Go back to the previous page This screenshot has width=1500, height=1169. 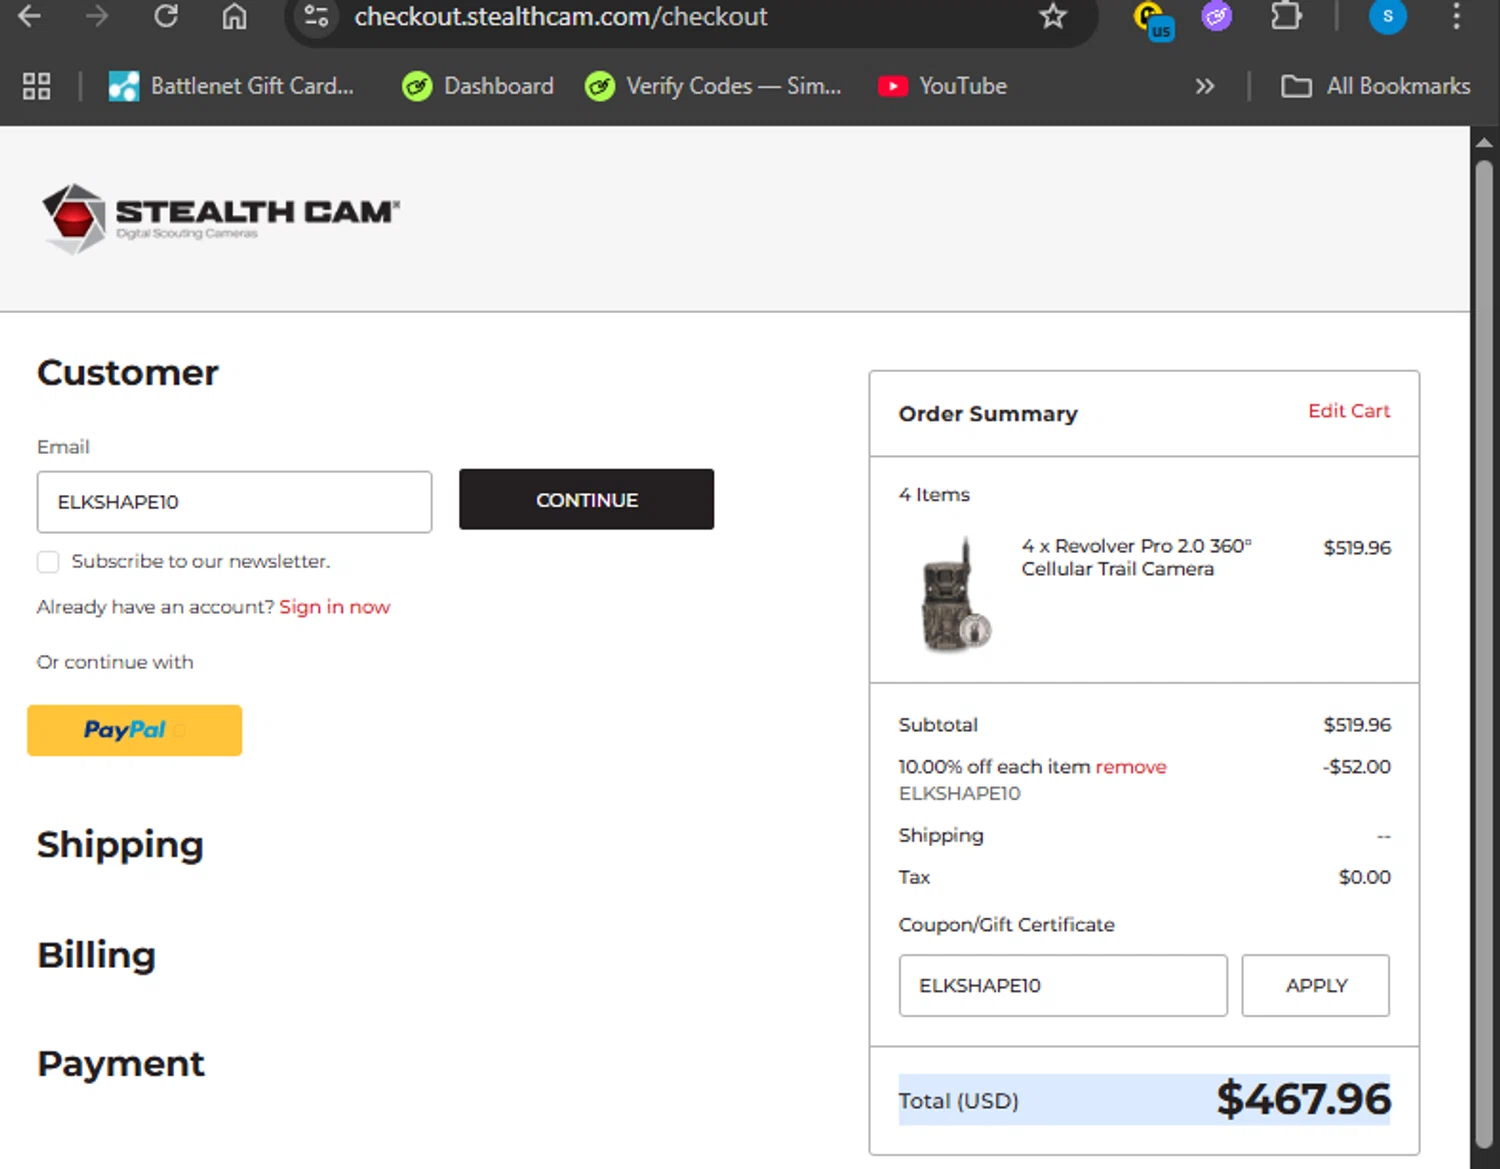point(29,16)
